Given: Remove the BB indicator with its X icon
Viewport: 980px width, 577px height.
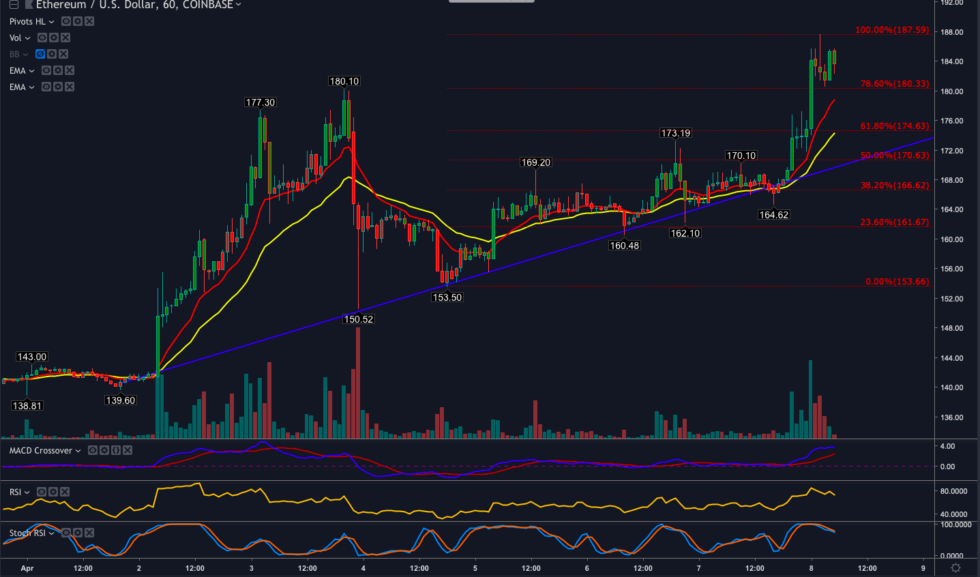Looking at the screenshot, I should 63,54.
